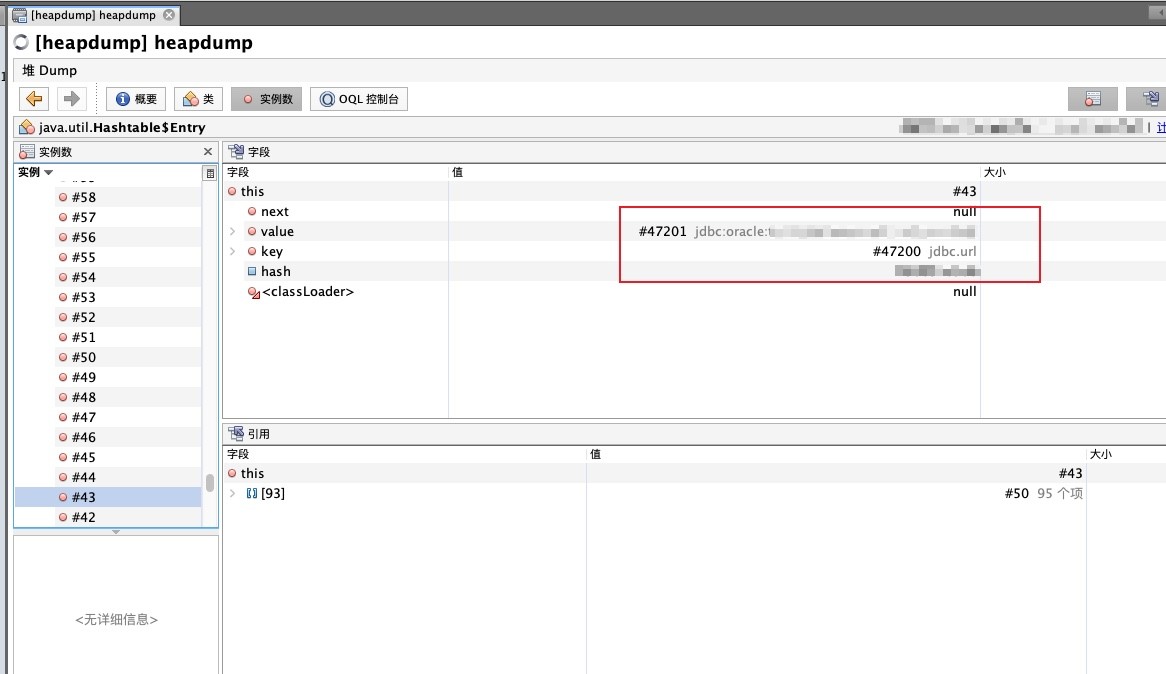
Task: Click the blue link at top right
Action: tap(1160, 127)
